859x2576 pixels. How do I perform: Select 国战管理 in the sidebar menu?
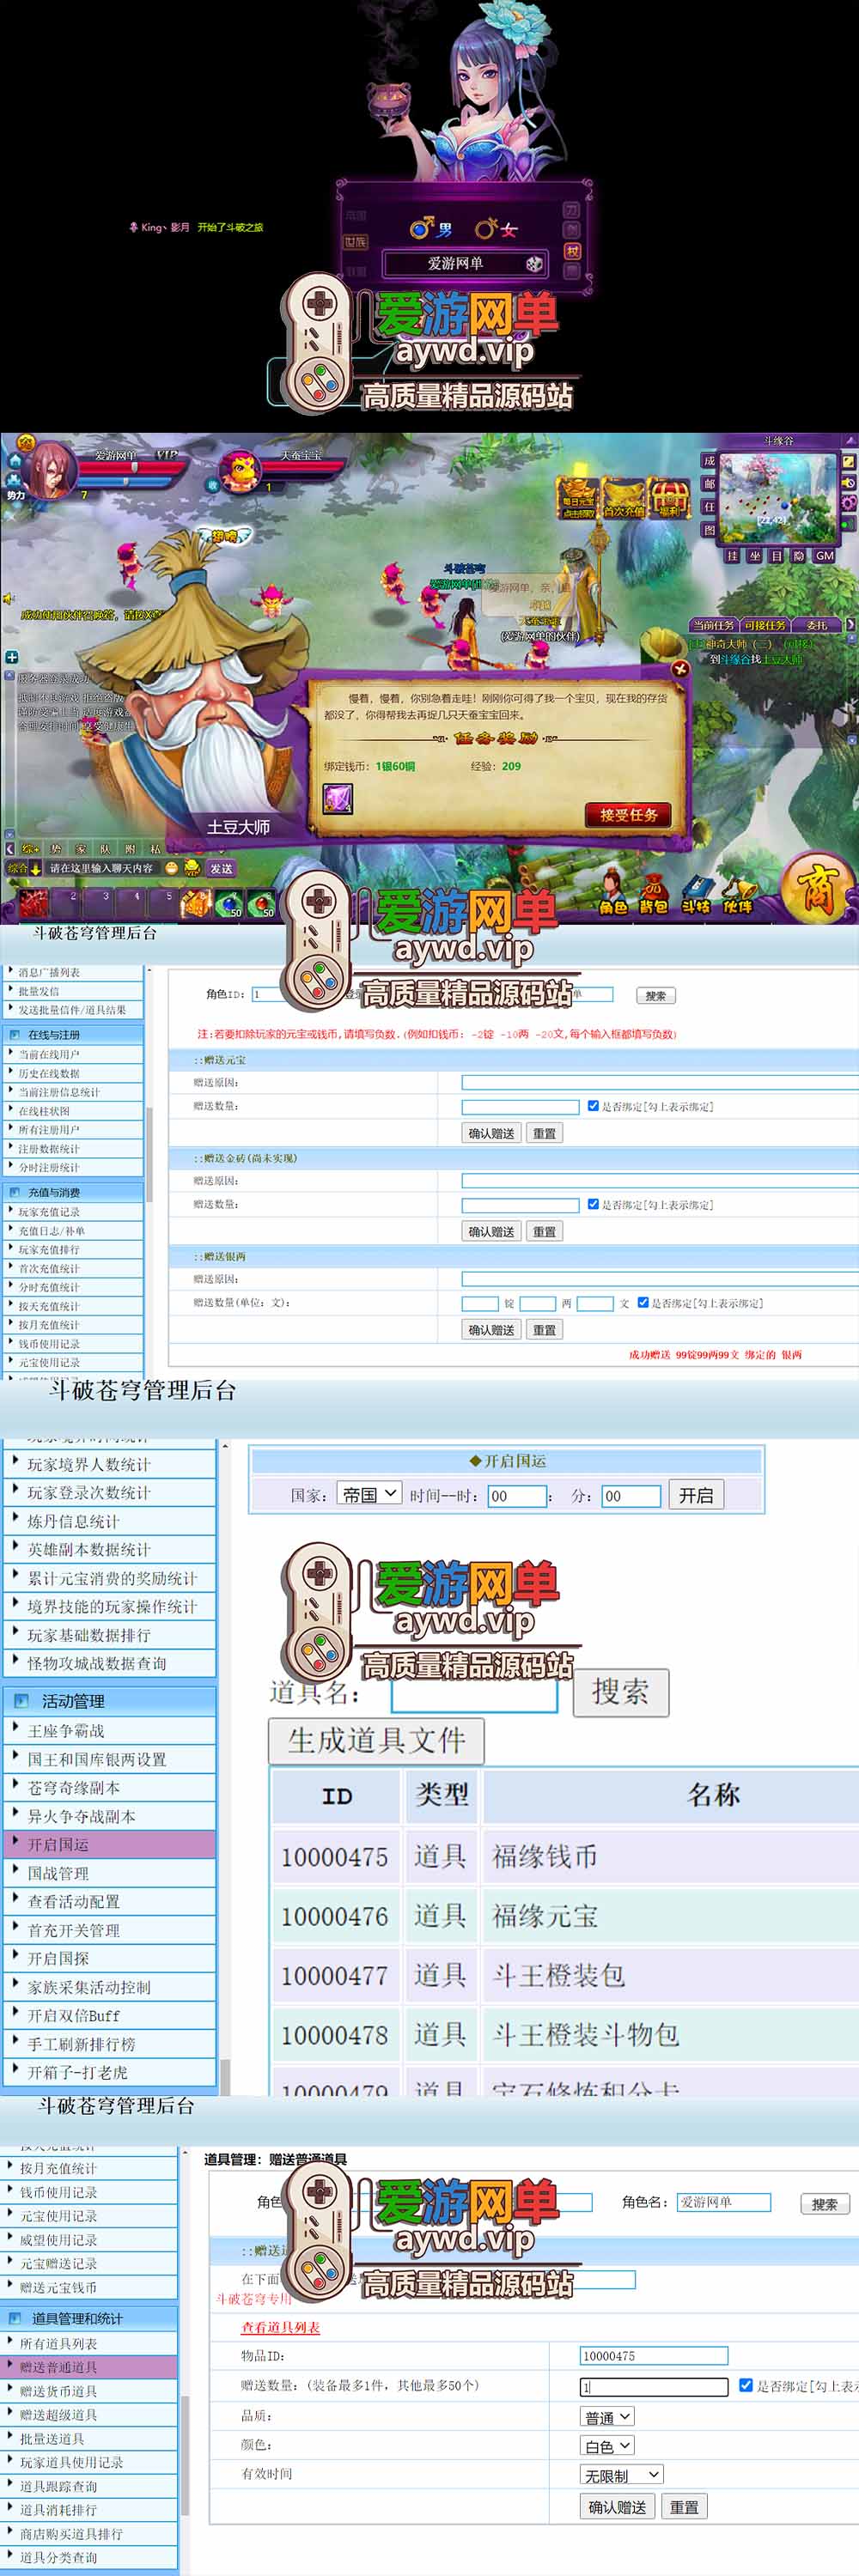[109, 1873]
